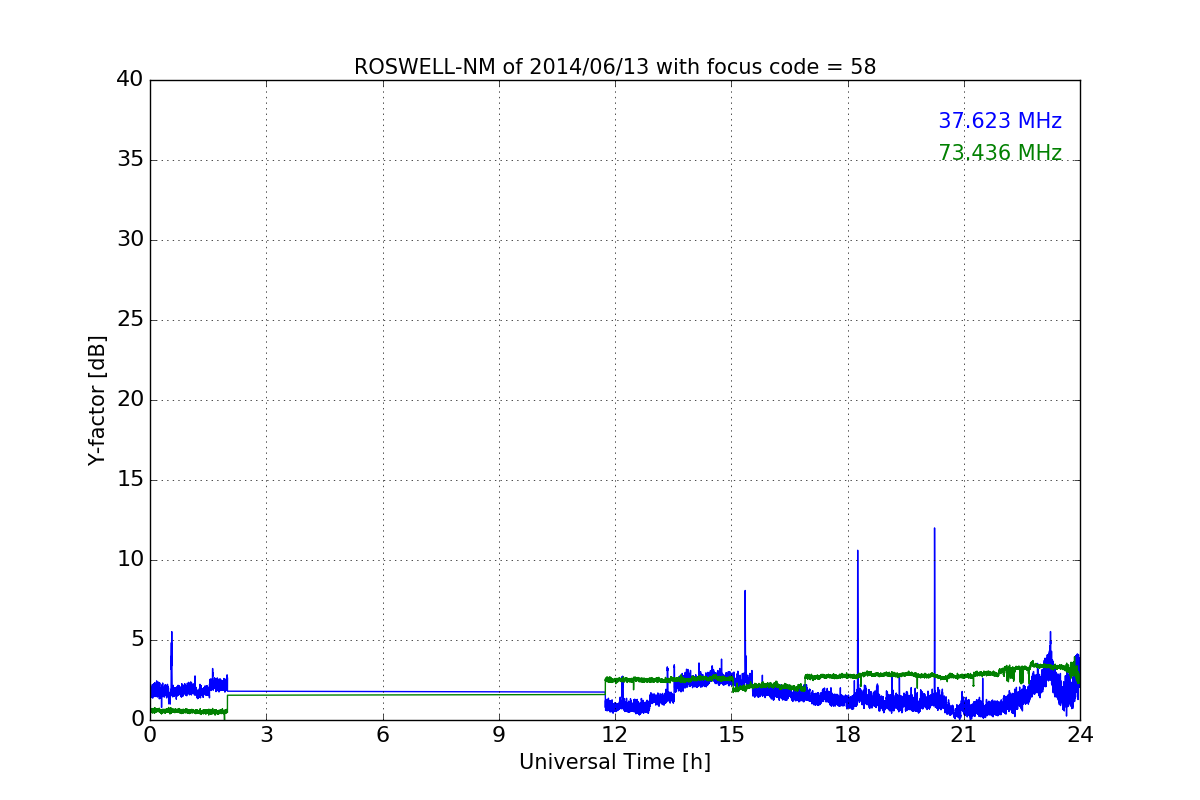Click the y-axis tick label 30

[x=129, y=240]
